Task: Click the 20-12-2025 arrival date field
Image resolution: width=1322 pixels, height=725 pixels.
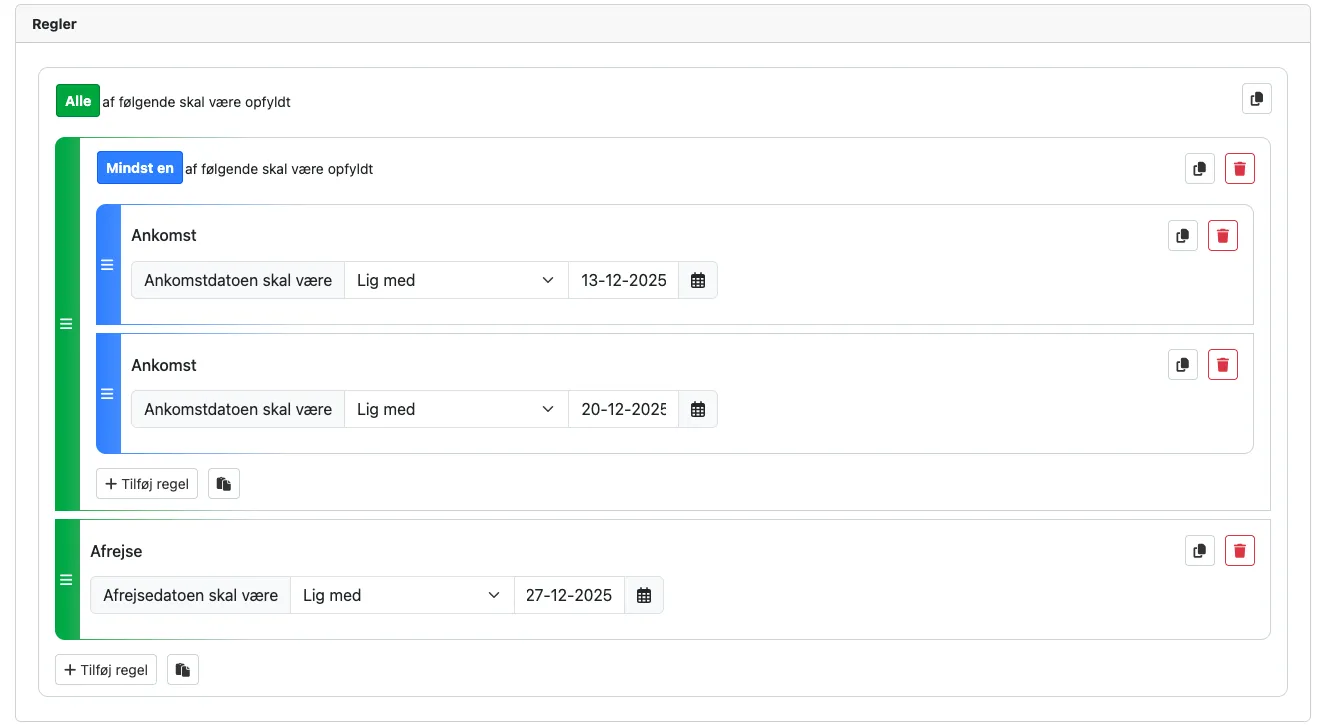Action: point(623,410)
